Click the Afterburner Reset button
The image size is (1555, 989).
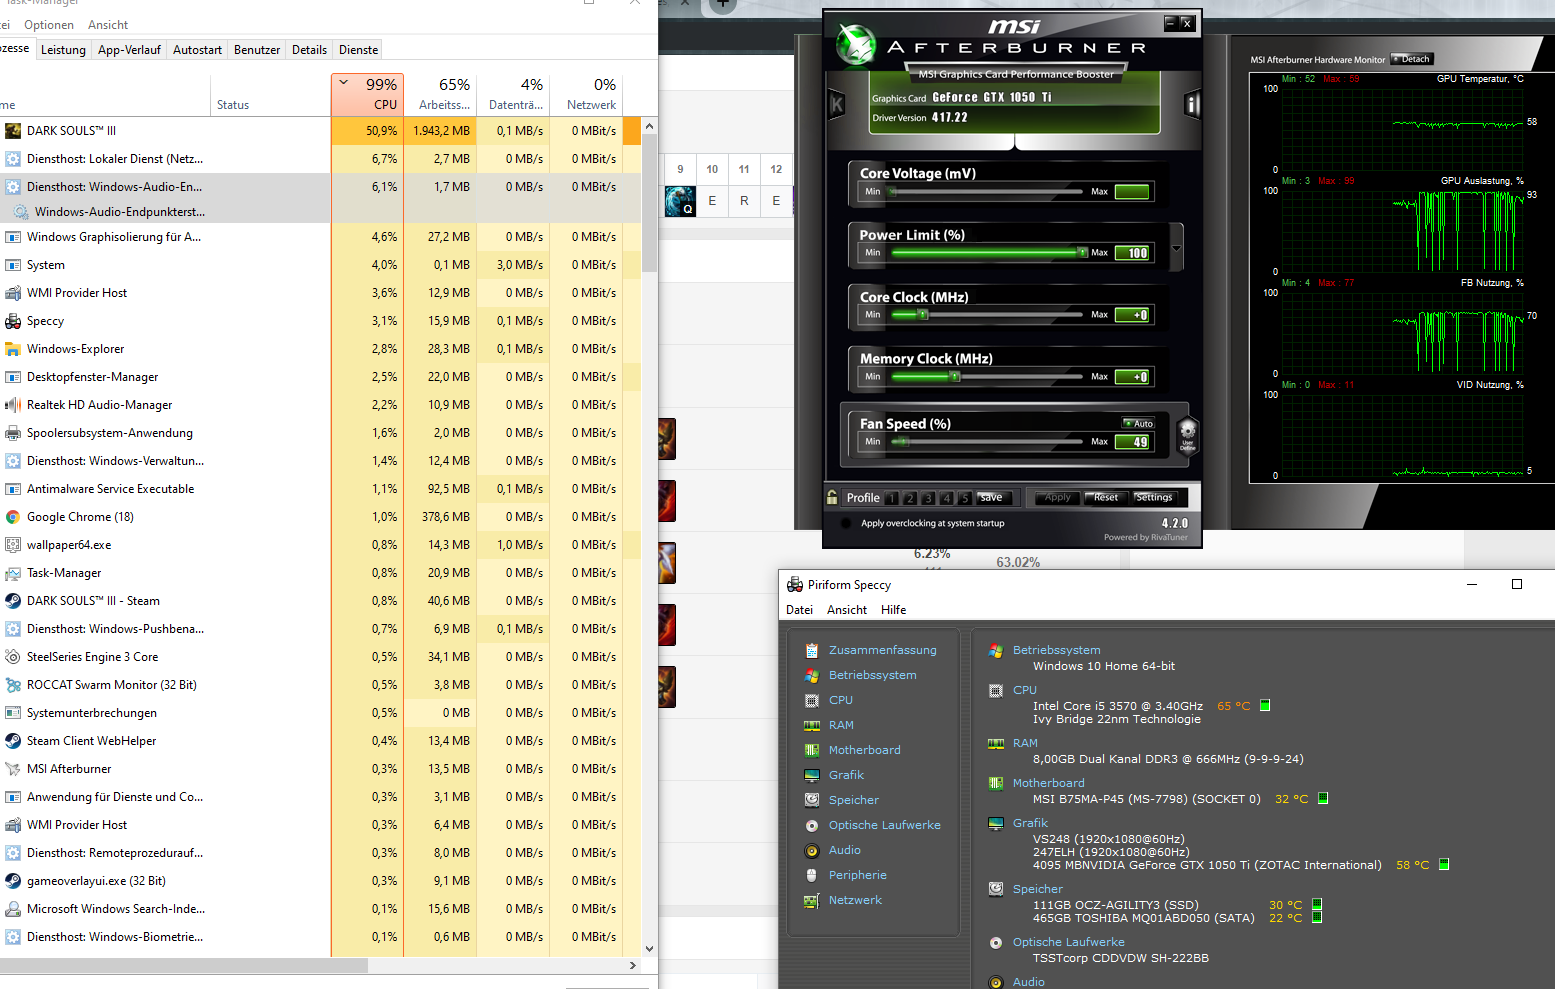(x=1106, y=497)
